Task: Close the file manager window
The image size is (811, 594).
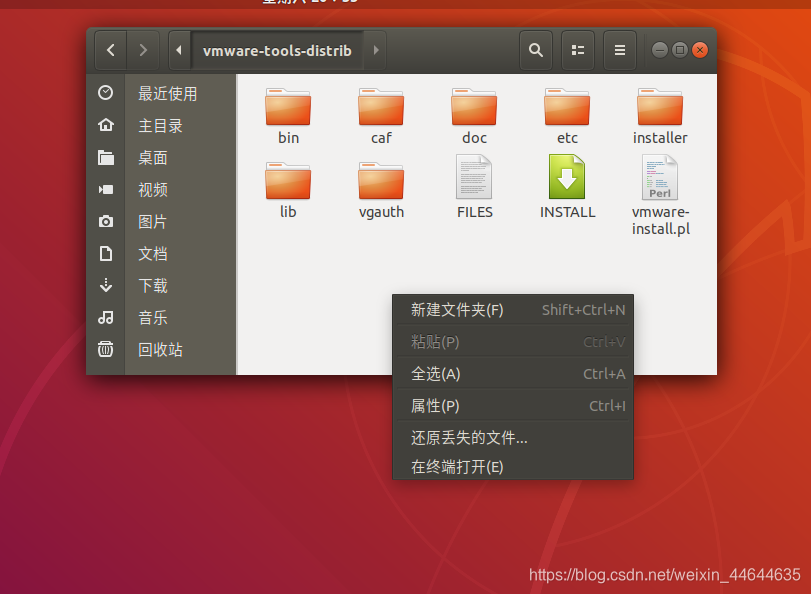Action: [700, 50]
